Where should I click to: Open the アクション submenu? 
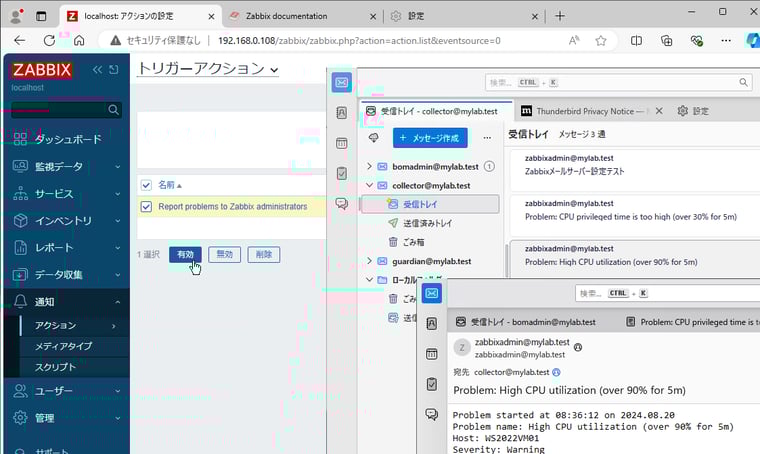[x=75, y=326]
